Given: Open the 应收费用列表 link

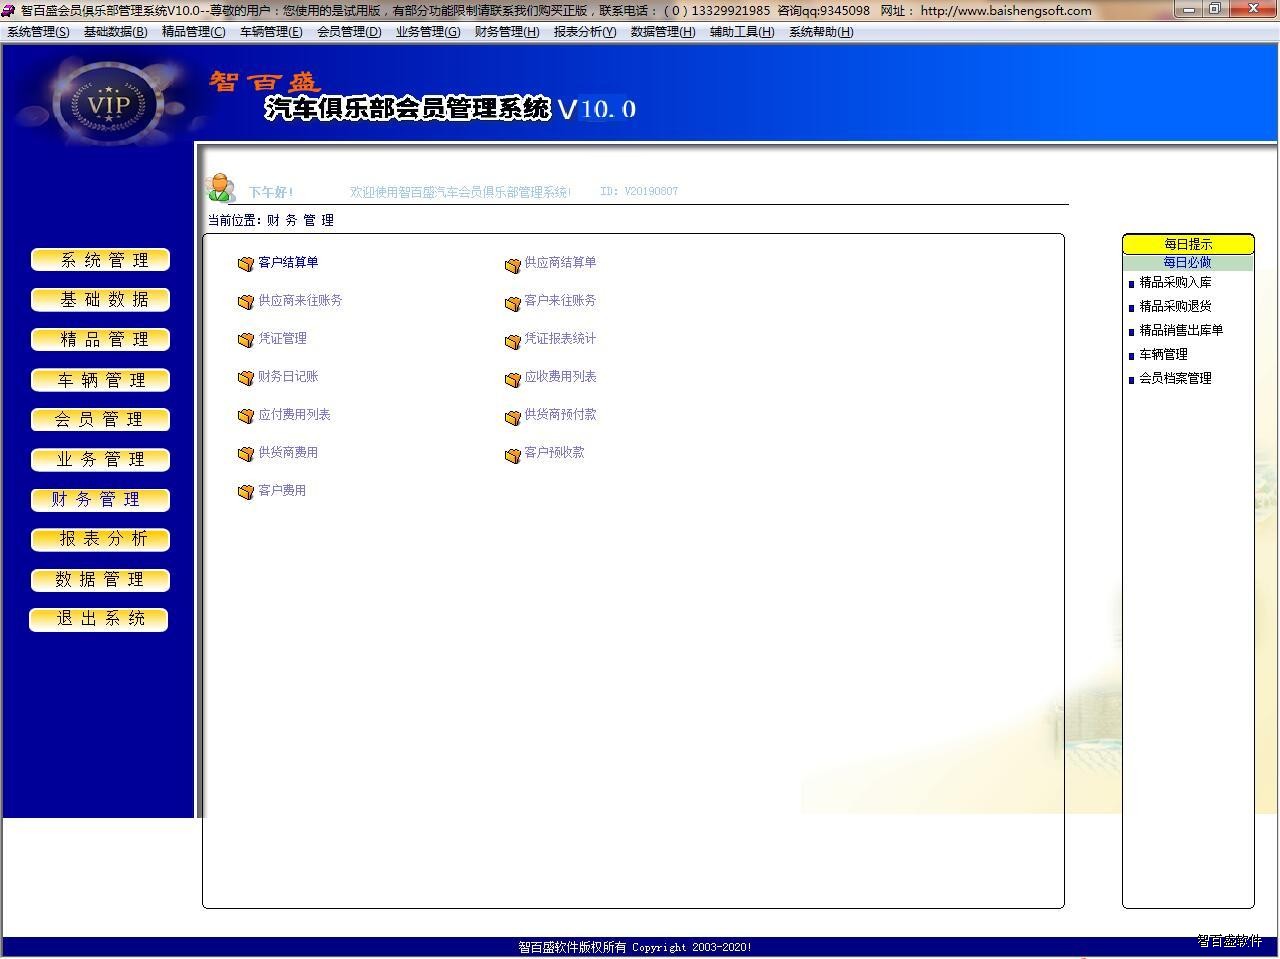Looking at the screenshot, I should 560,376.
